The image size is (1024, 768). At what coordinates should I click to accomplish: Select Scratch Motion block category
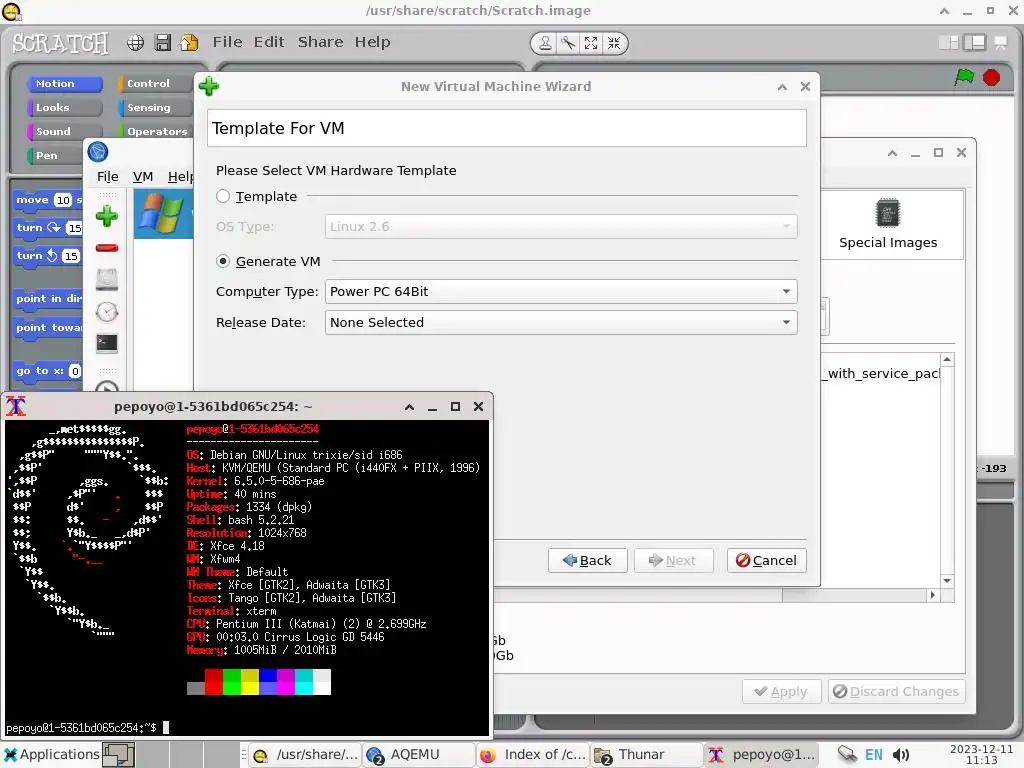click(65, 84)
